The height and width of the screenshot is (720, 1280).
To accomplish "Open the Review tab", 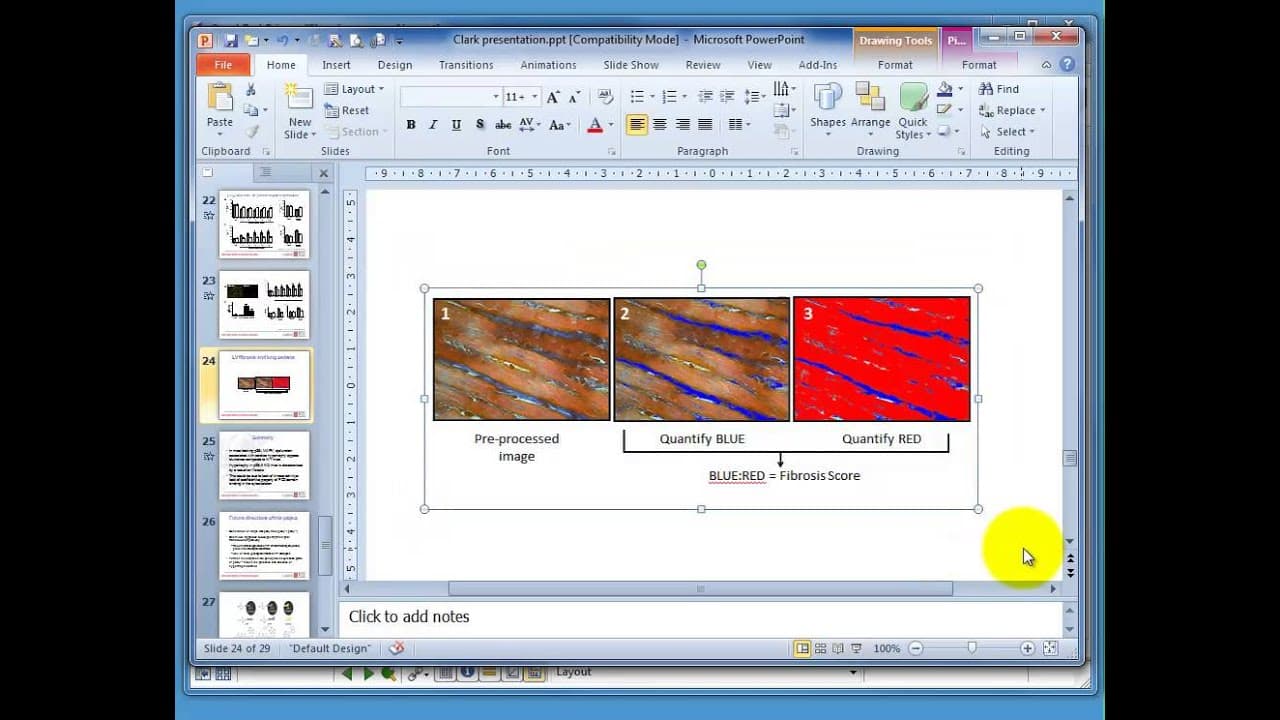I will (703, 65).
